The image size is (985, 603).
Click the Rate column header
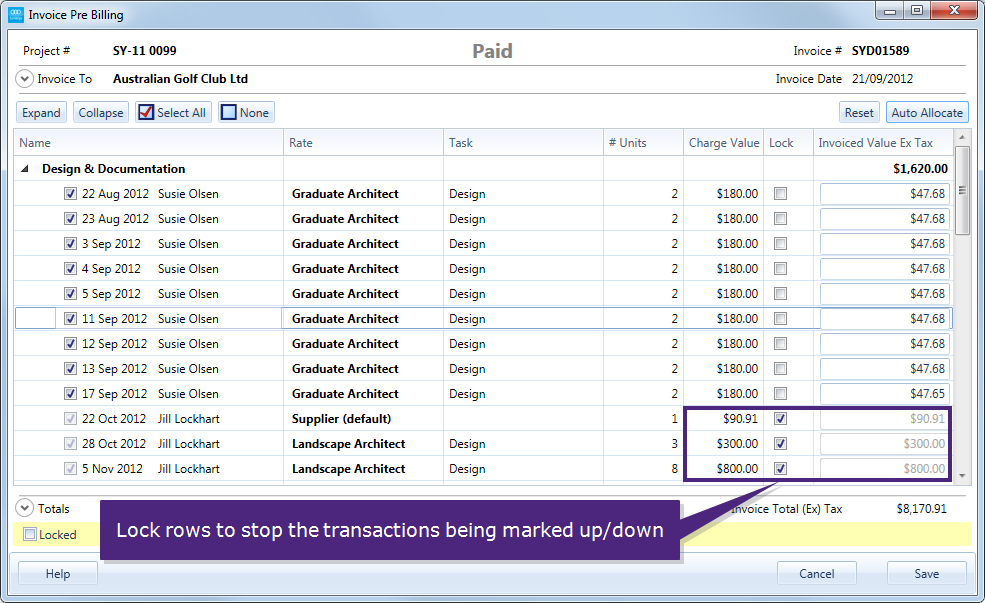[301, 143]
